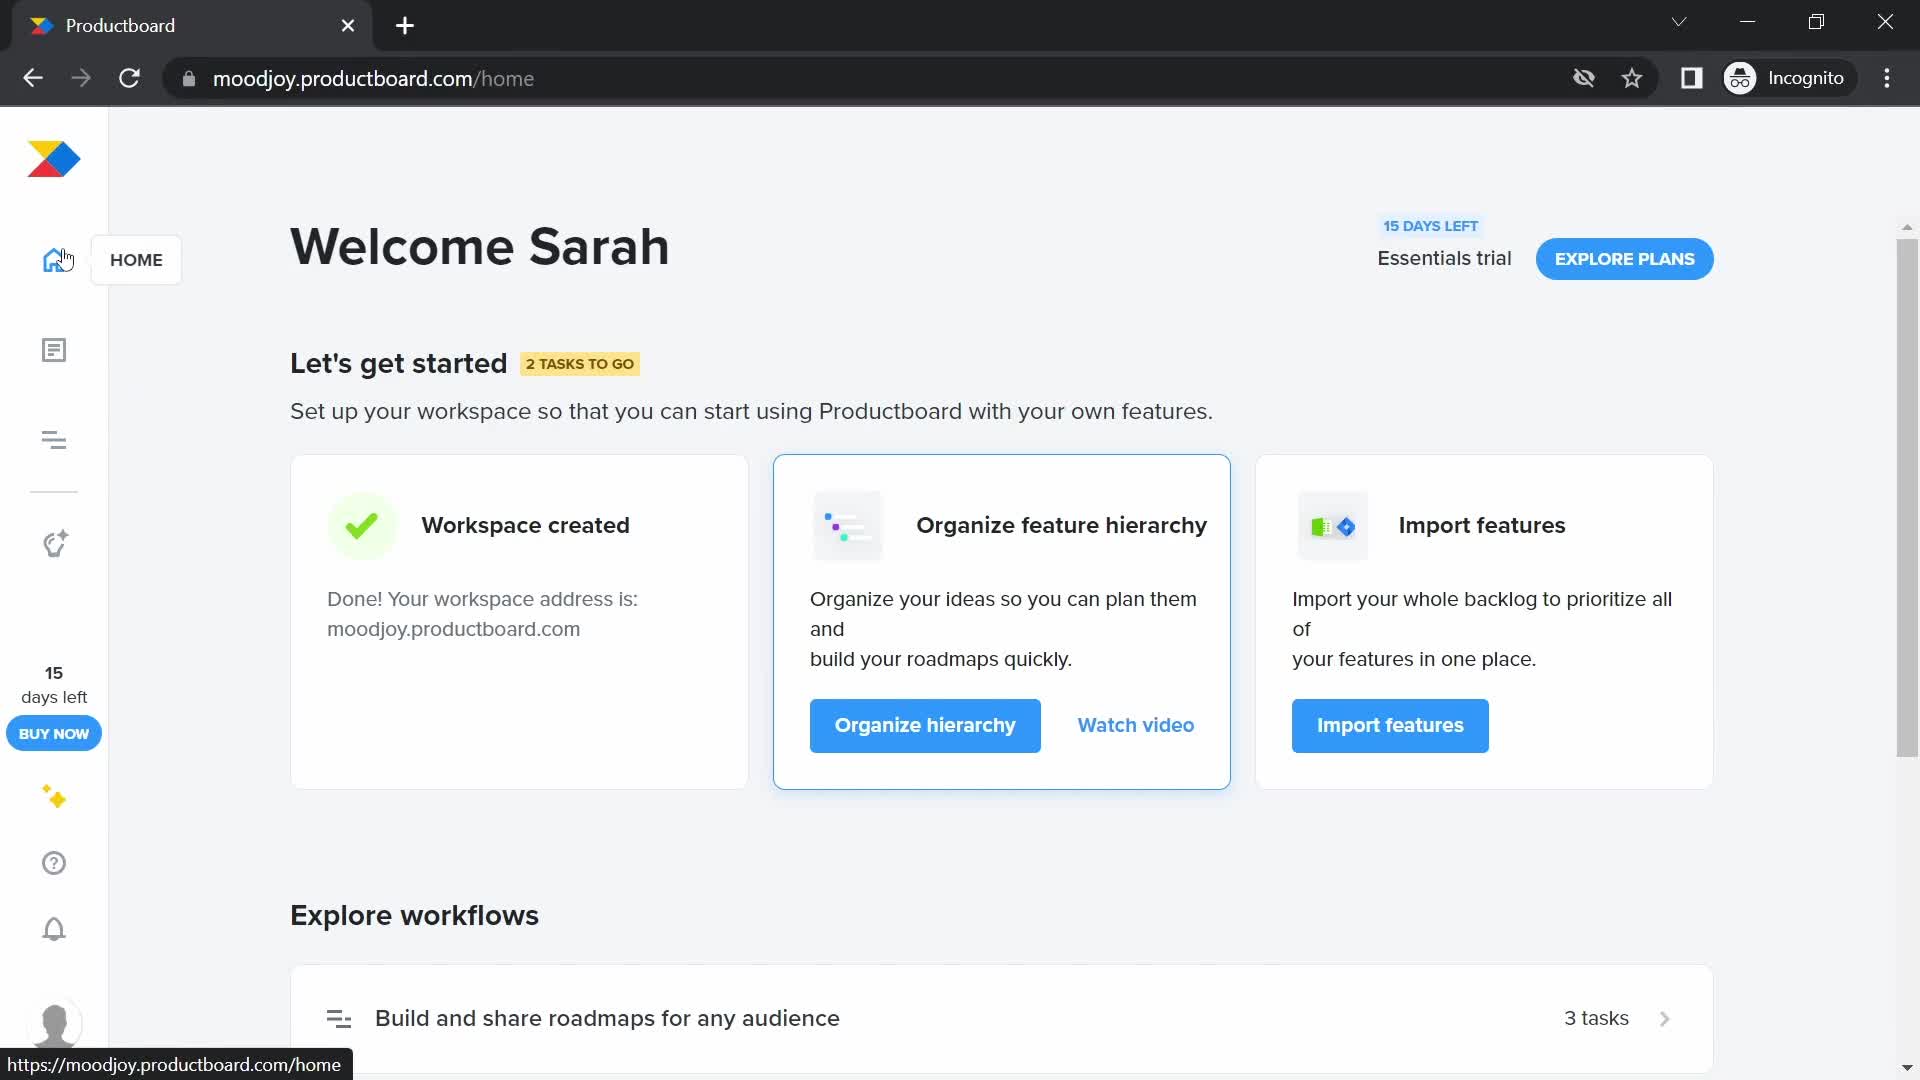
Task: Open the tab search dropdown arrow
Action: click(1679, 22)
